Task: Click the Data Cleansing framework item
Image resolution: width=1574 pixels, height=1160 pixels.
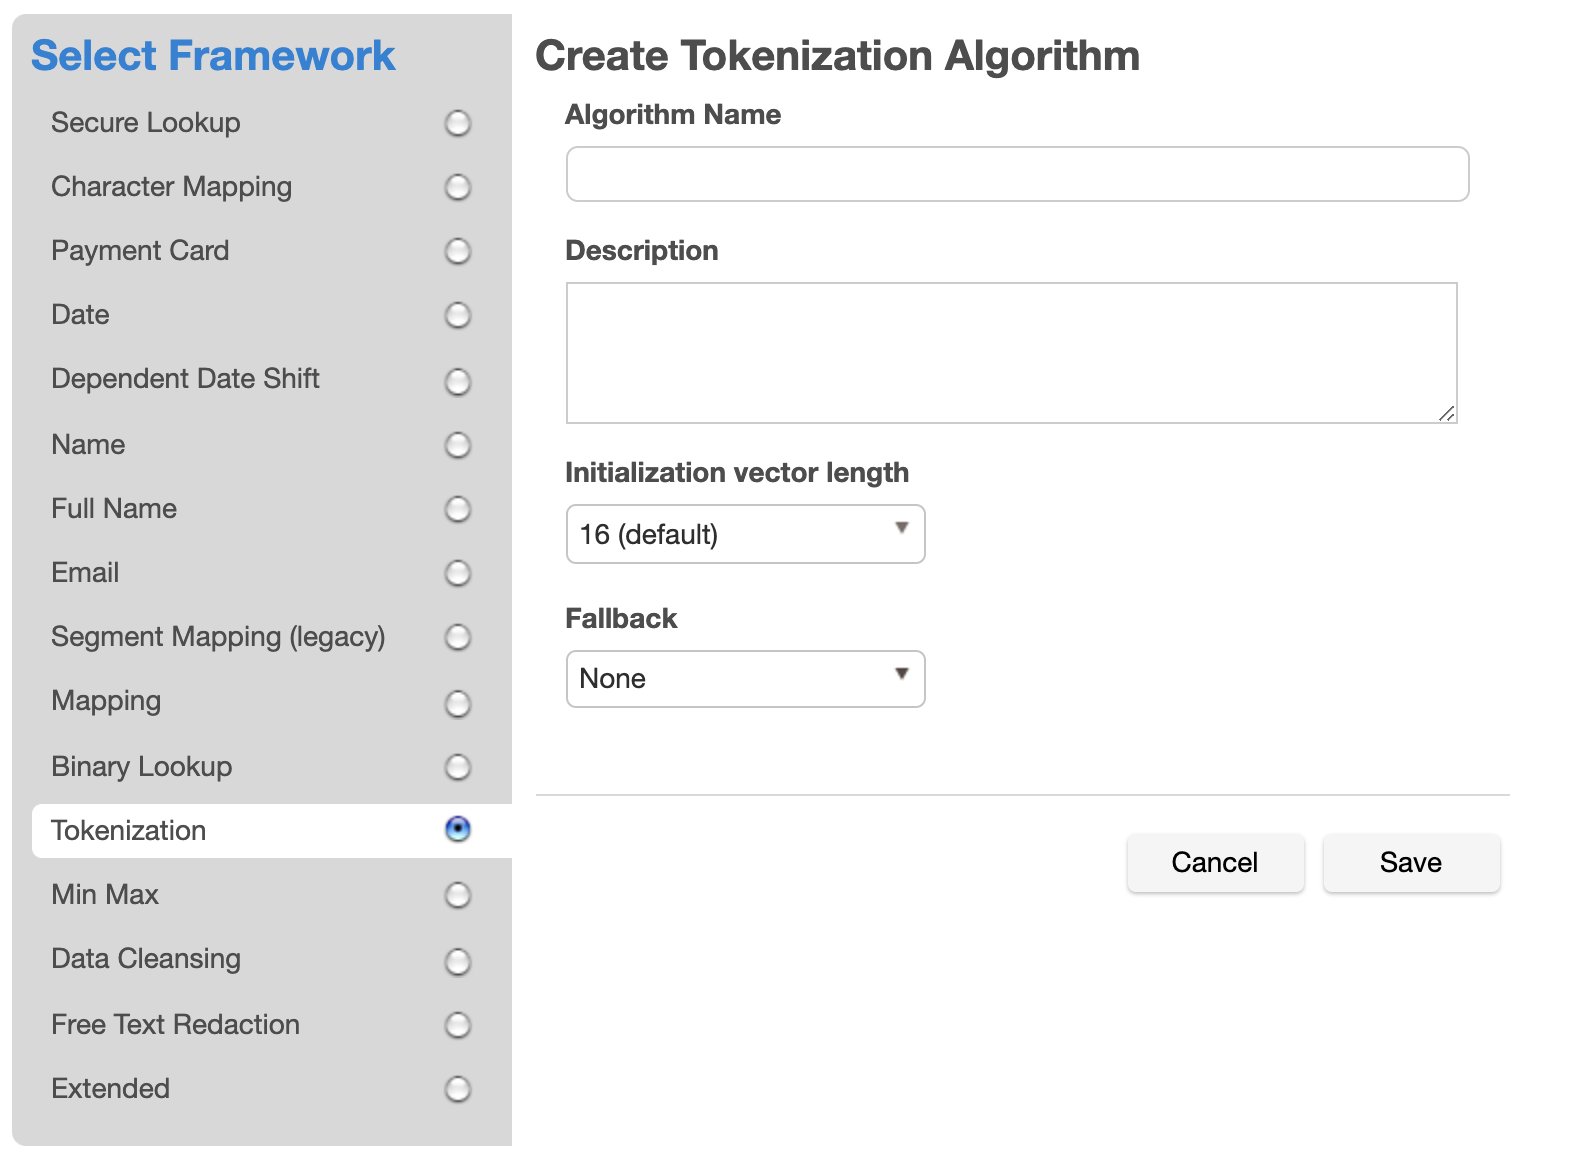Action: click(x=146, y=959)
